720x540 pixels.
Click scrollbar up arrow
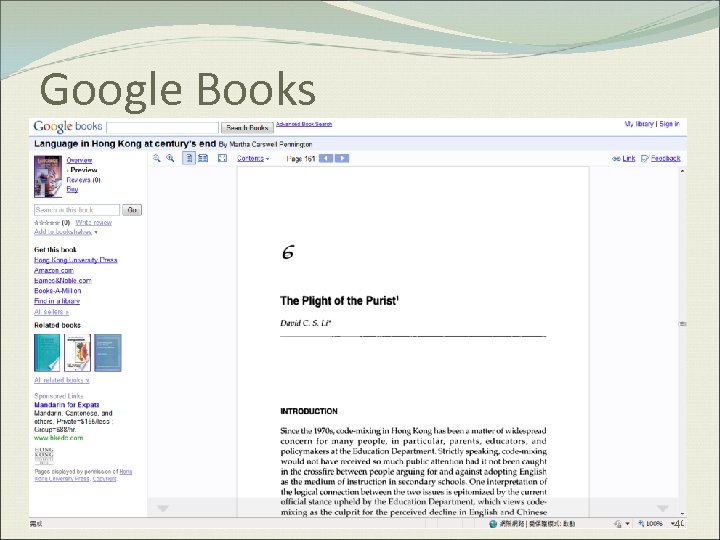click(x=682, y=171)
